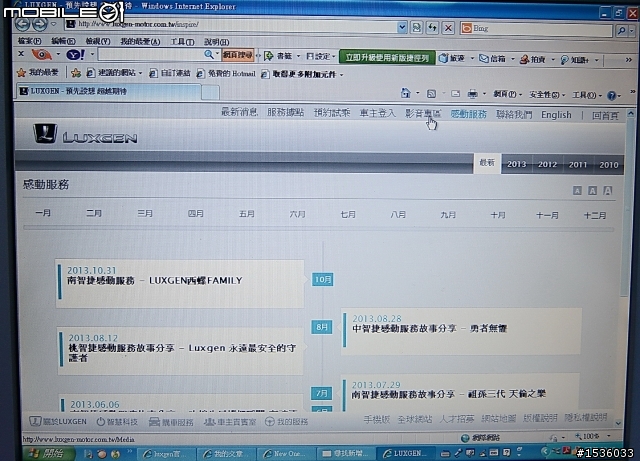Click the Stop loading X icon

tap(448, 28)
